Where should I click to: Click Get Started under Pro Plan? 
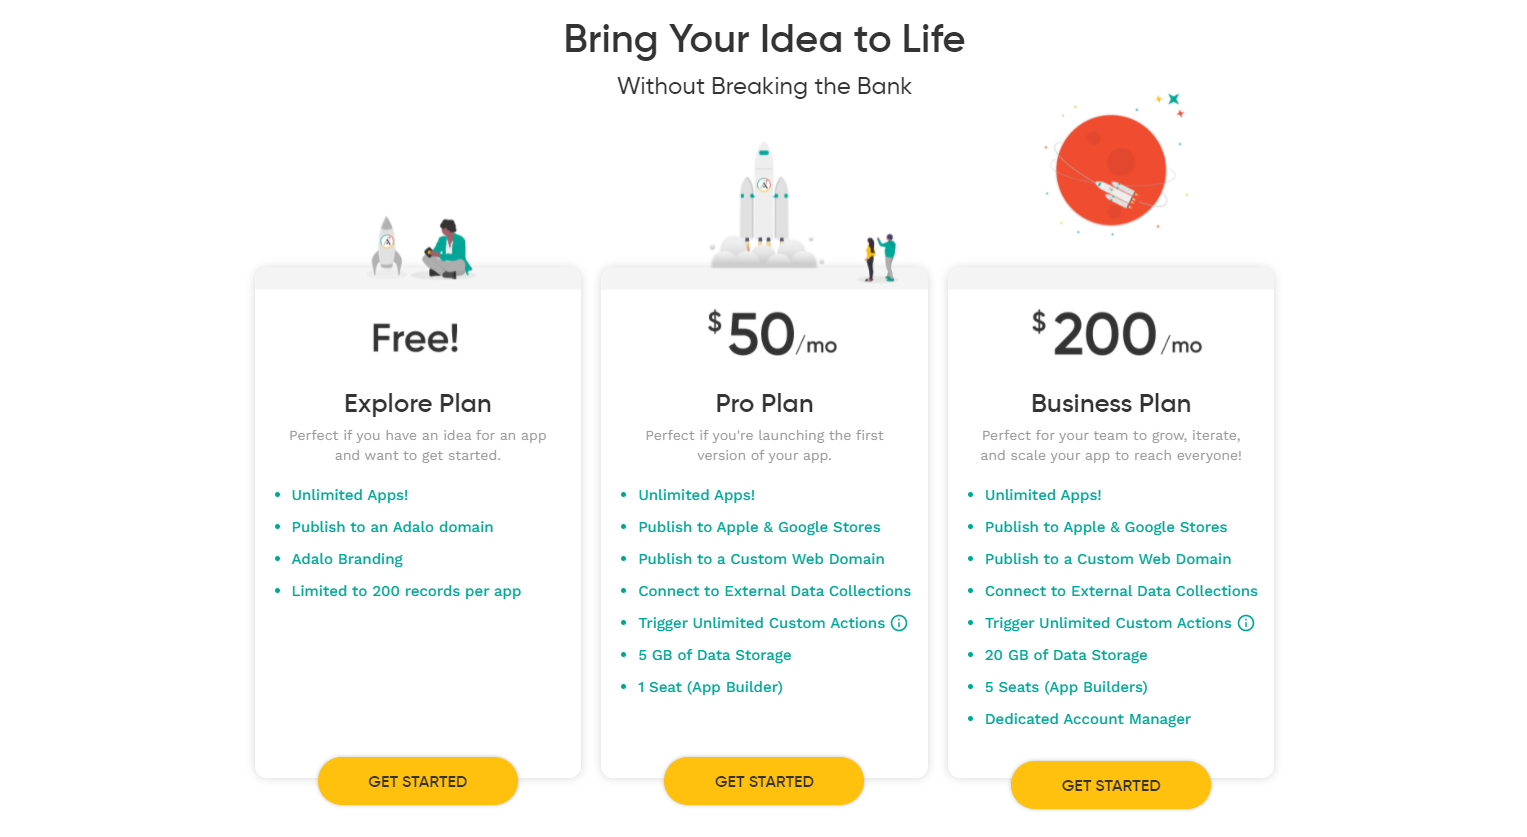pos(764,781)
